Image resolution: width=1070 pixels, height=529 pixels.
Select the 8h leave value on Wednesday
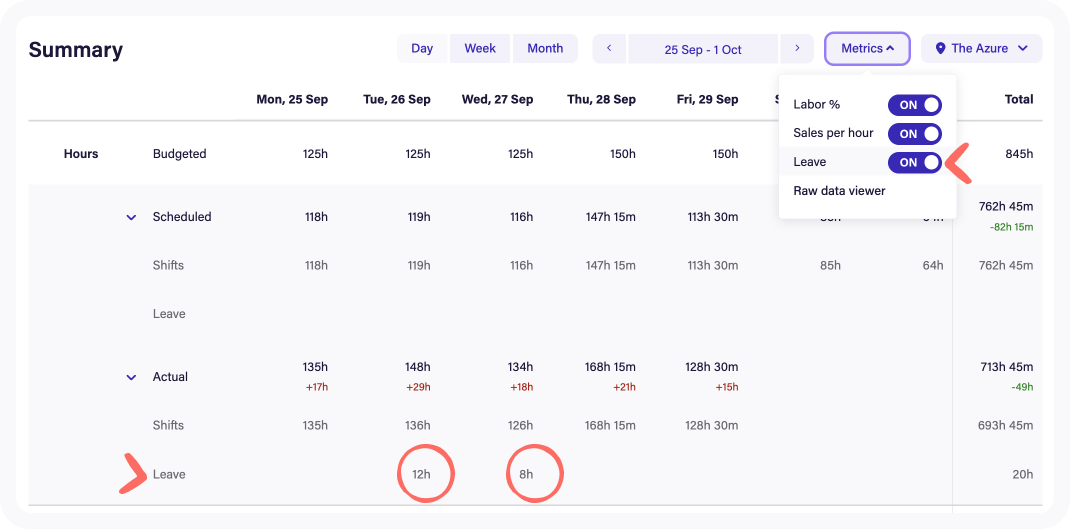coord(526,475)
